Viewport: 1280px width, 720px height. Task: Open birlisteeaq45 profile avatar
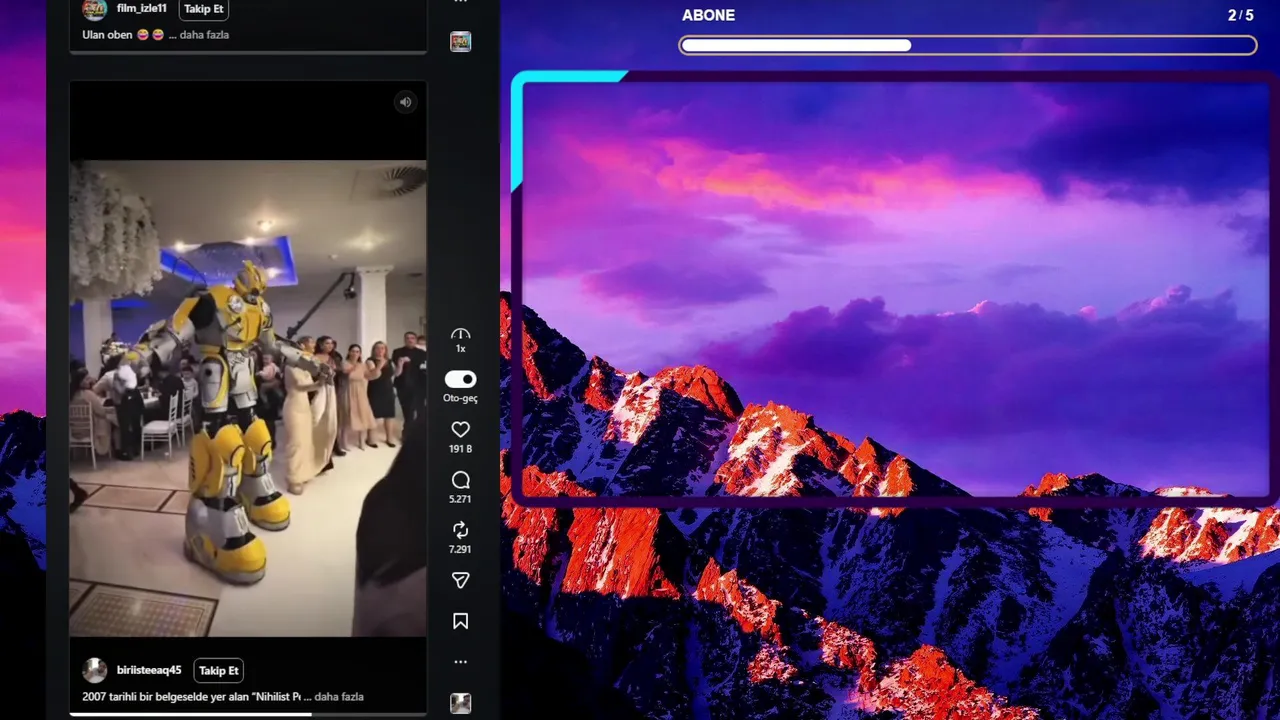coord(95,670)
